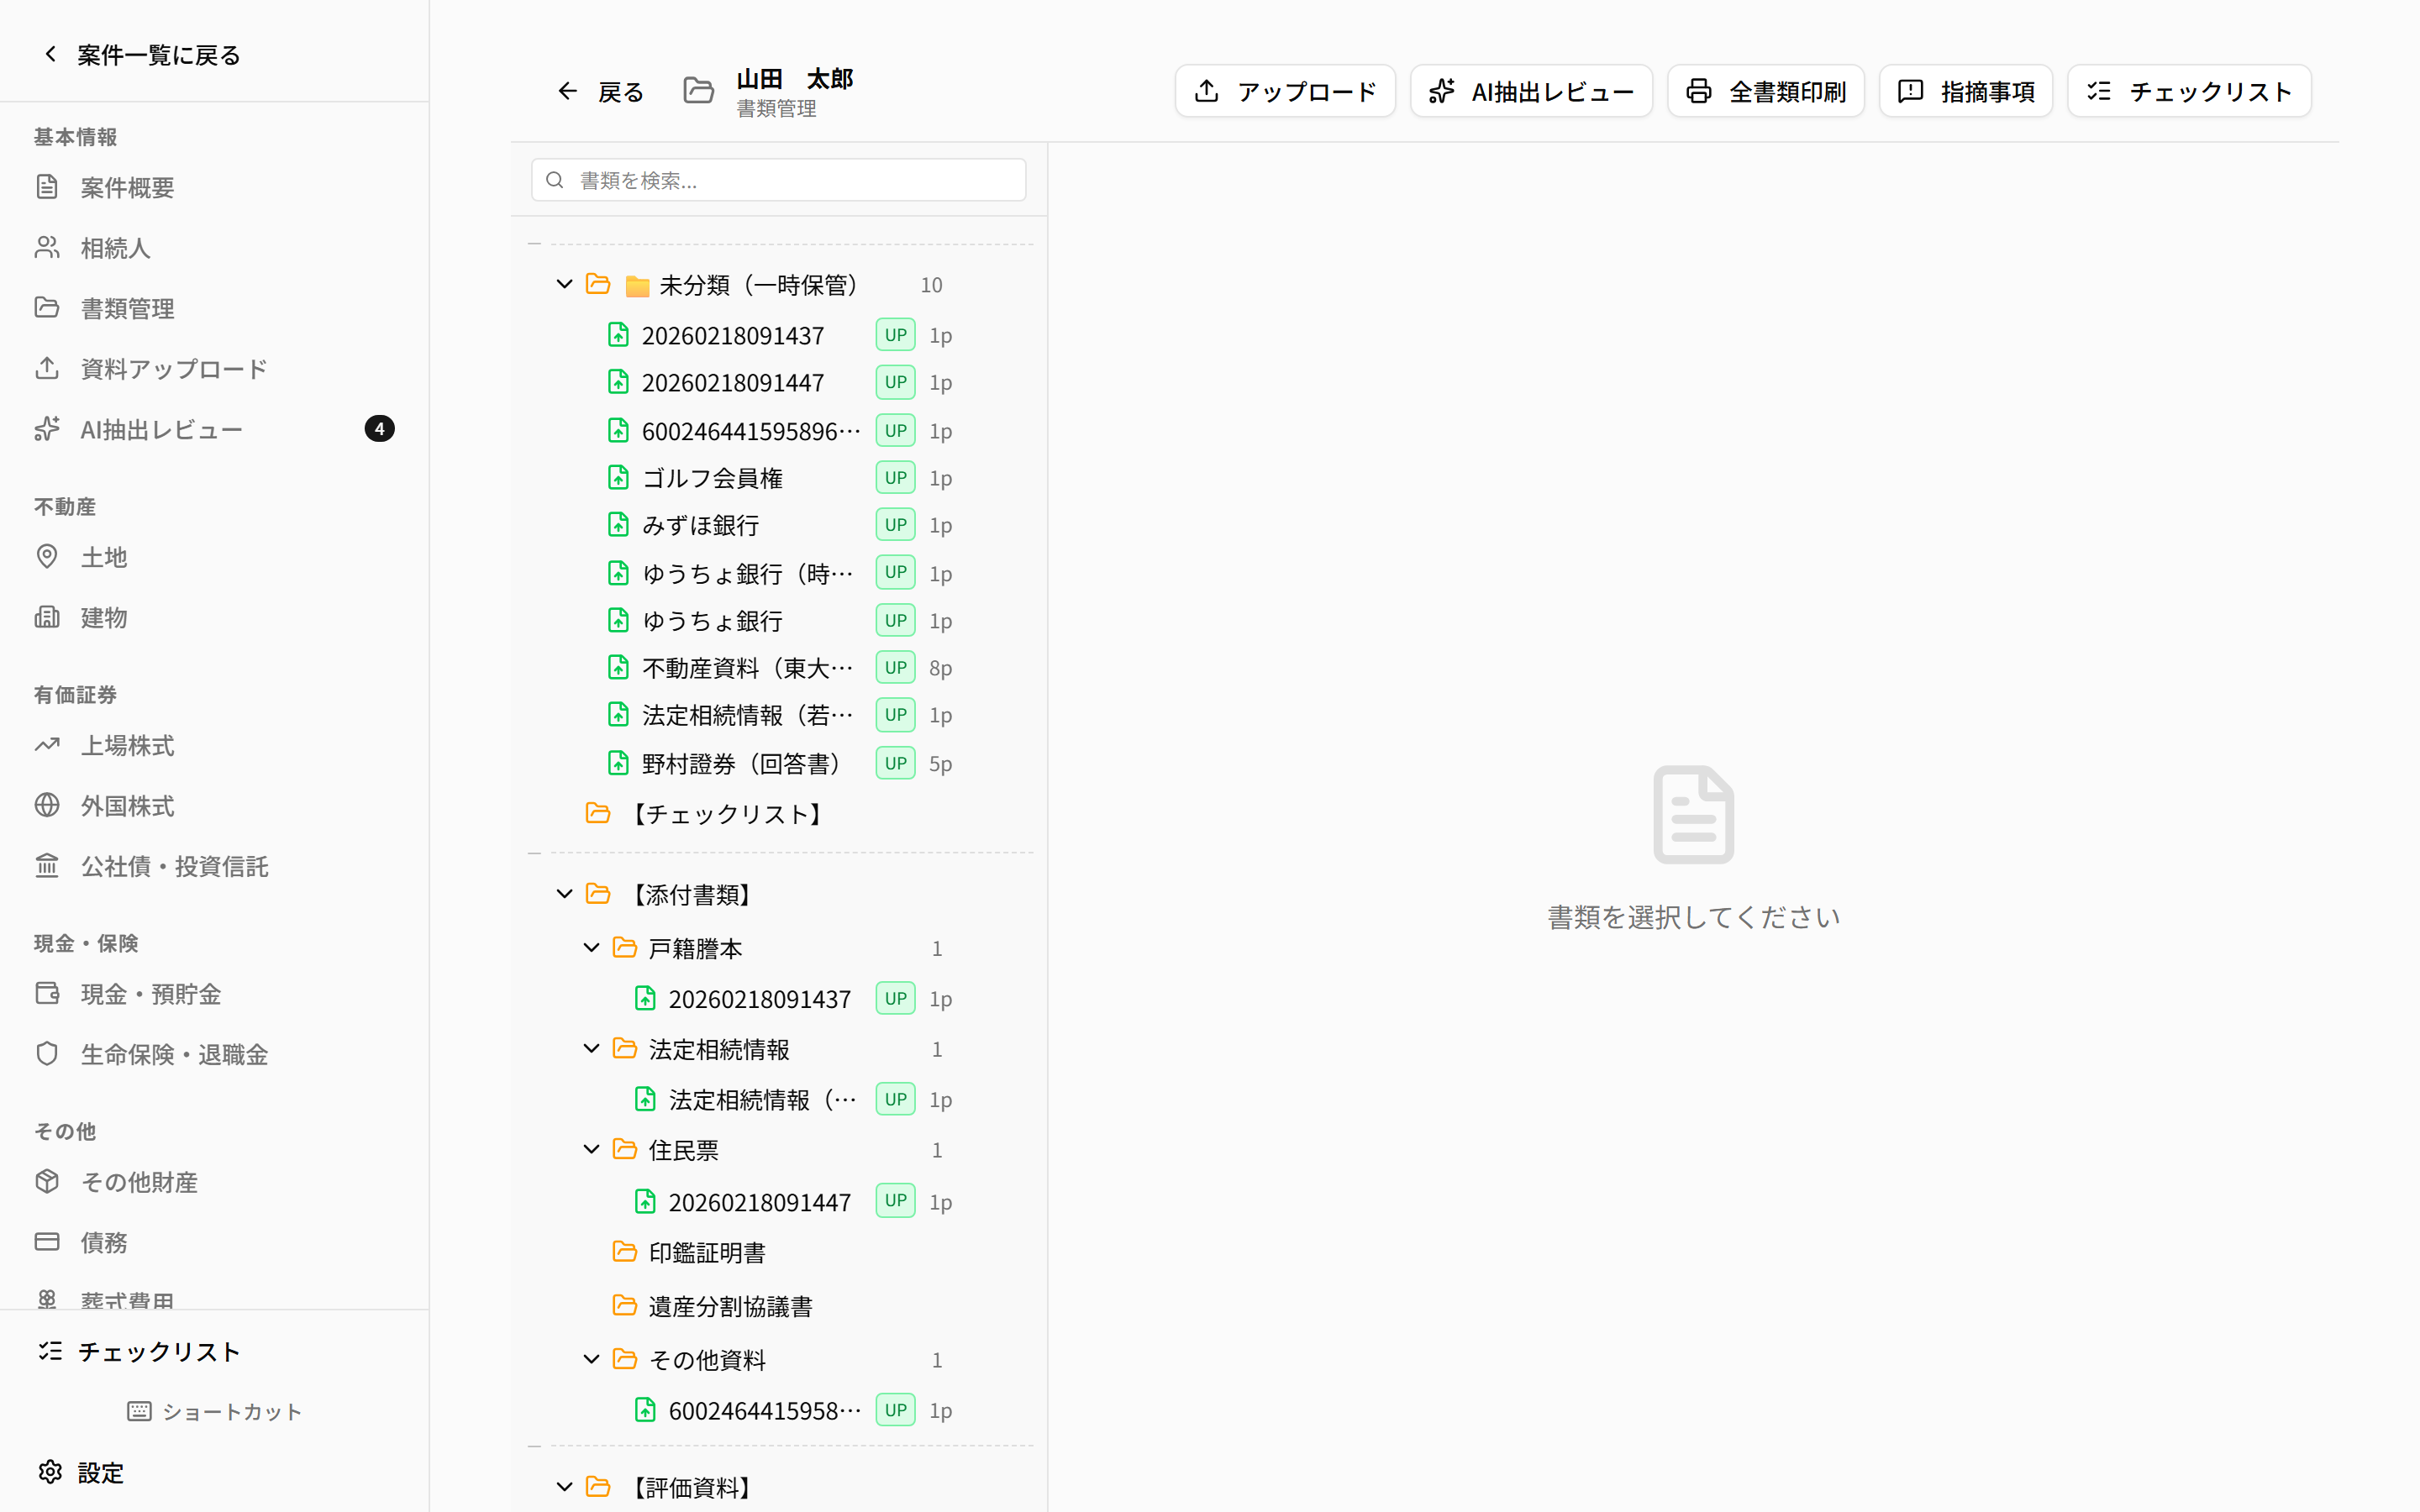The width and height of the screenshot is (2420, 1512).
Task: Click the folder icon beside 山田 太郎
Action: tap(698, 90)
